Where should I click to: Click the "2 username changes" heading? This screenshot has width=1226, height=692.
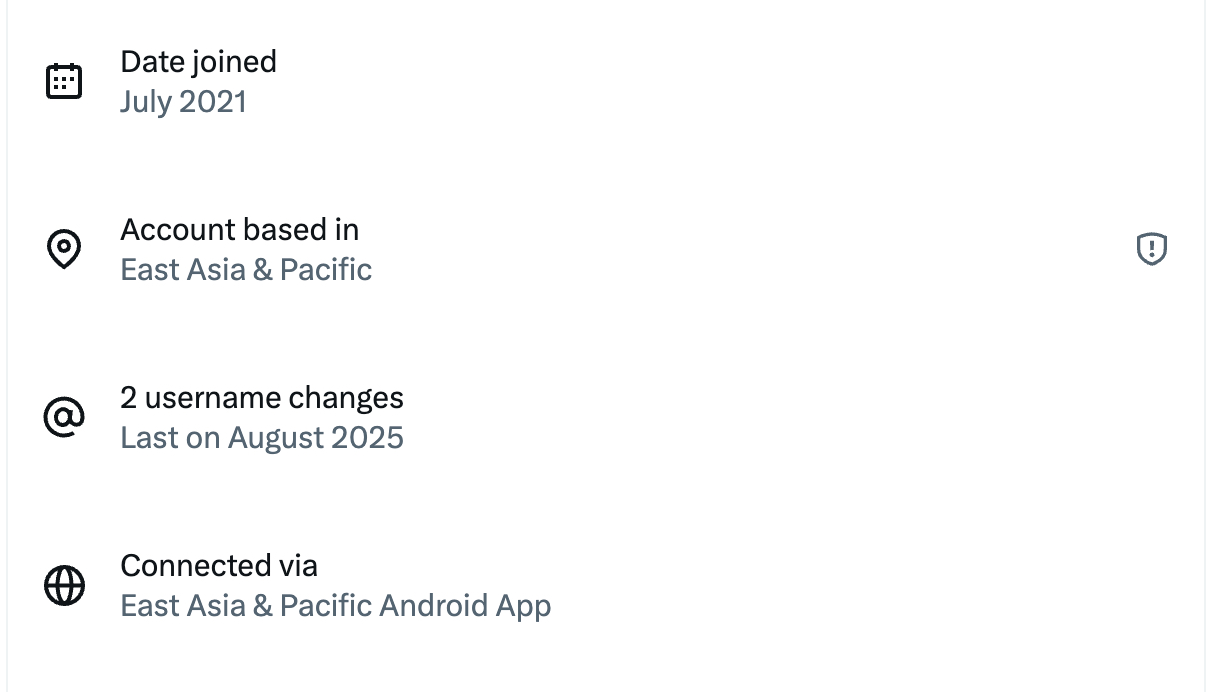(x=262, y=398)
